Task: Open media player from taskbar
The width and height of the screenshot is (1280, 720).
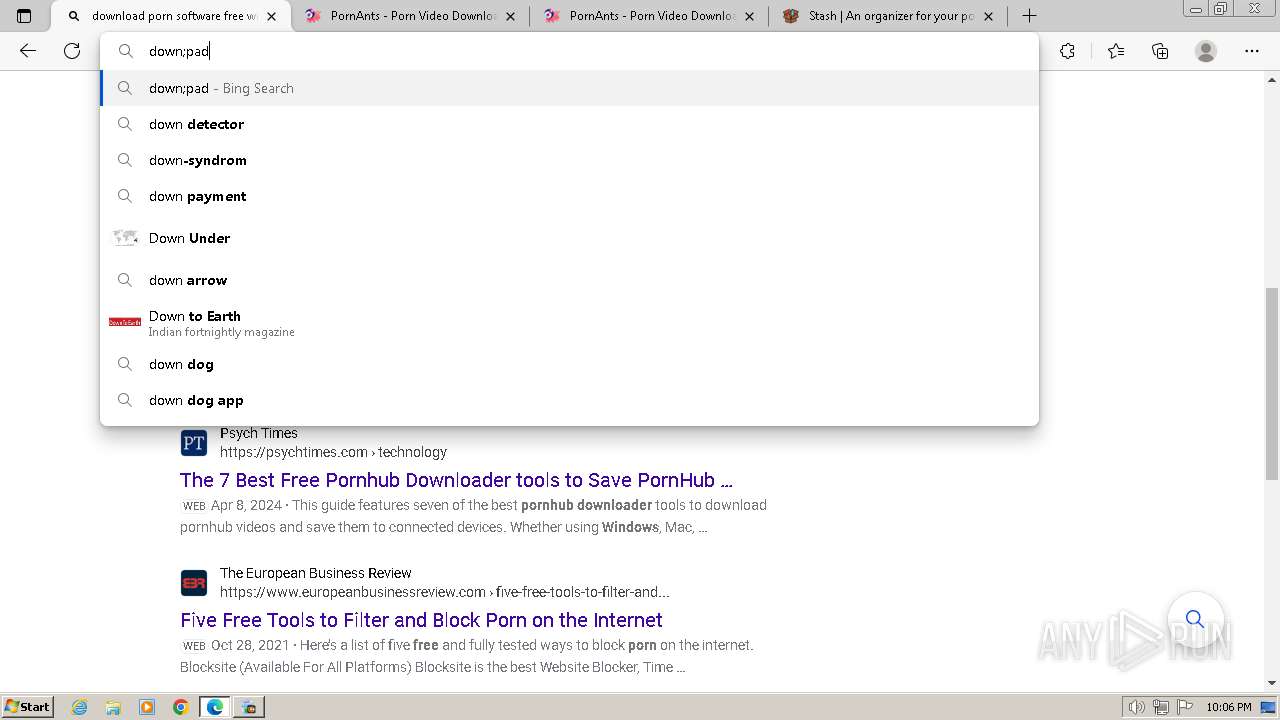Action: (x=147, y=707)
